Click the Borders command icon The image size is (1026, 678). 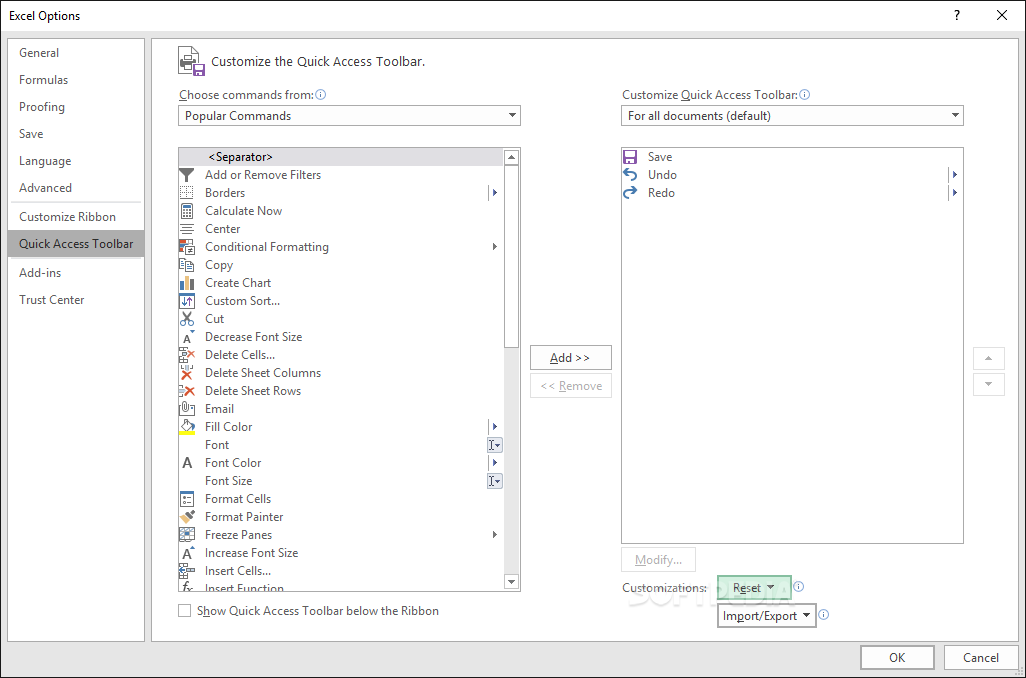coord(187,192)
